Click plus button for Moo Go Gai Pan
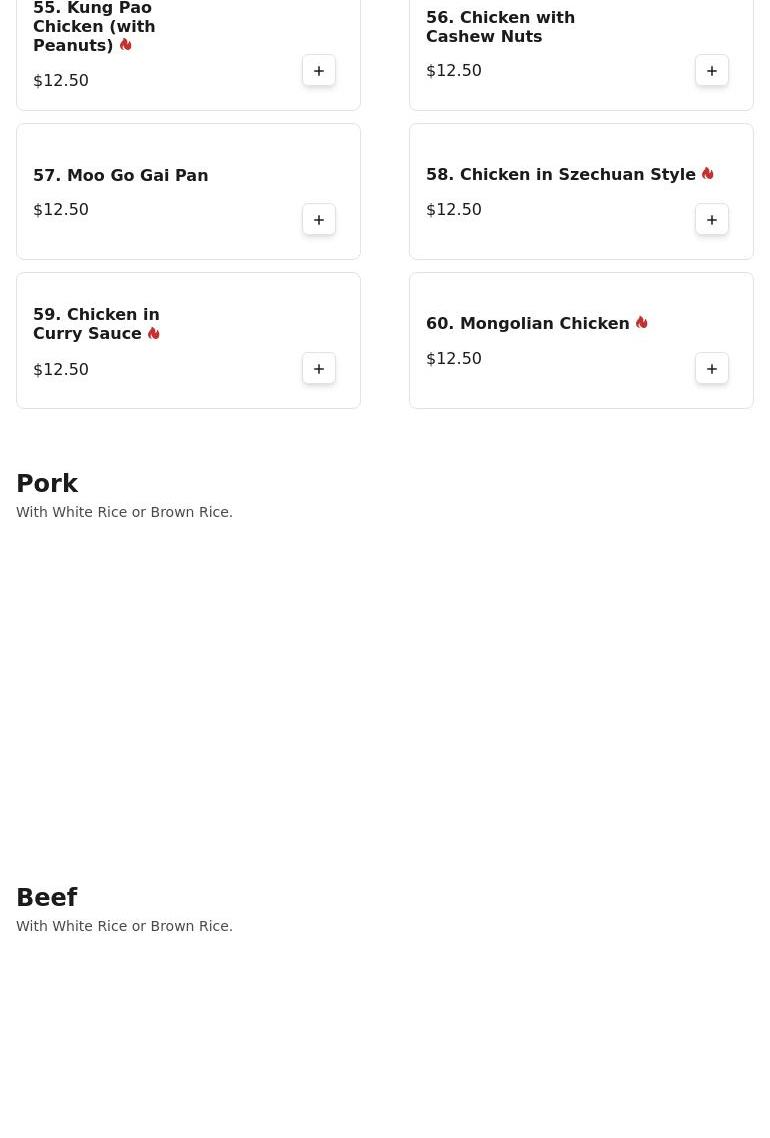This screenshot has width=770, height=1138. (x=319, y=220)
